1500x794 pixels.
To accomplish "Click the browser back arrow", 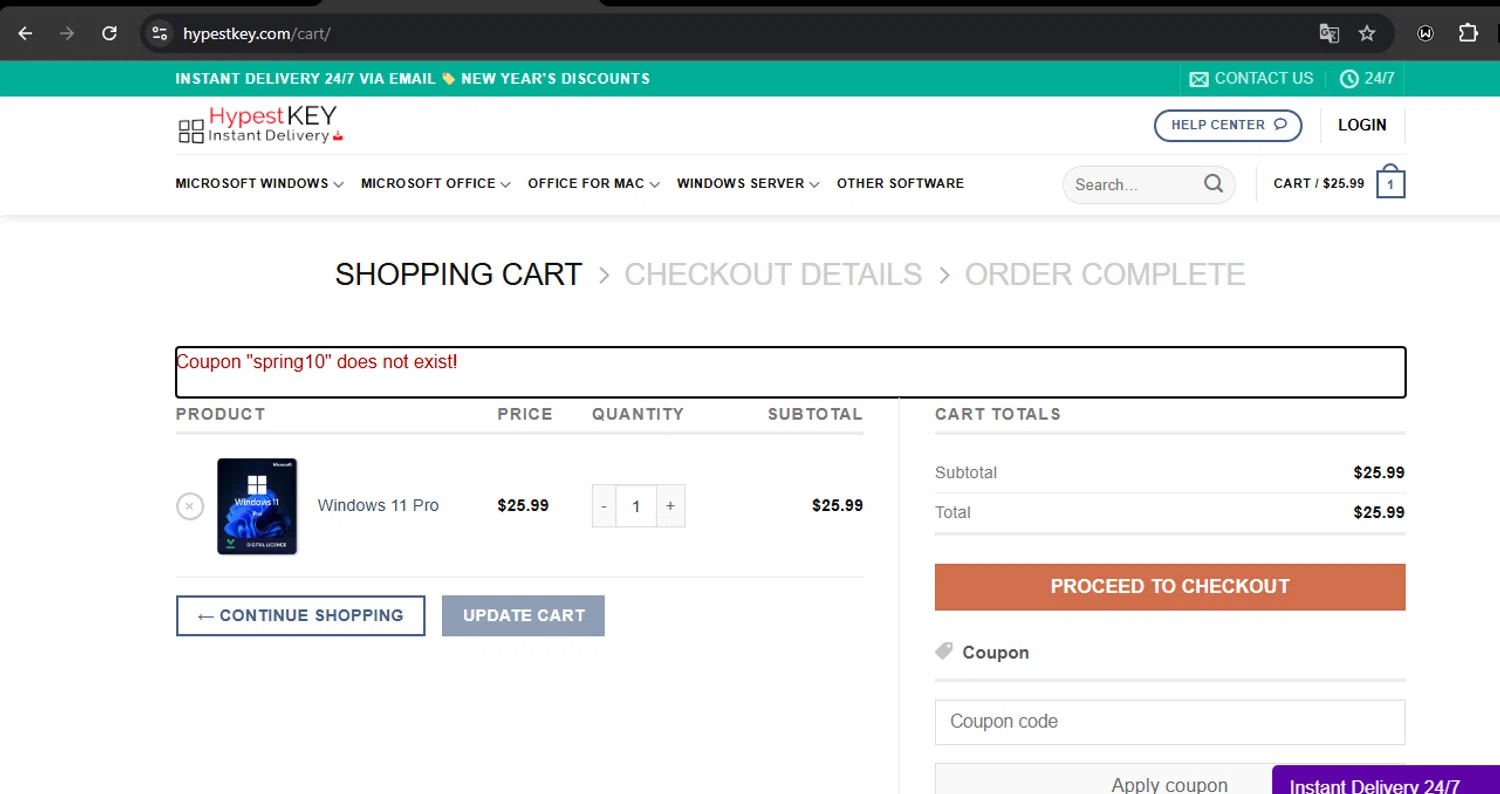I will point(26,33).
